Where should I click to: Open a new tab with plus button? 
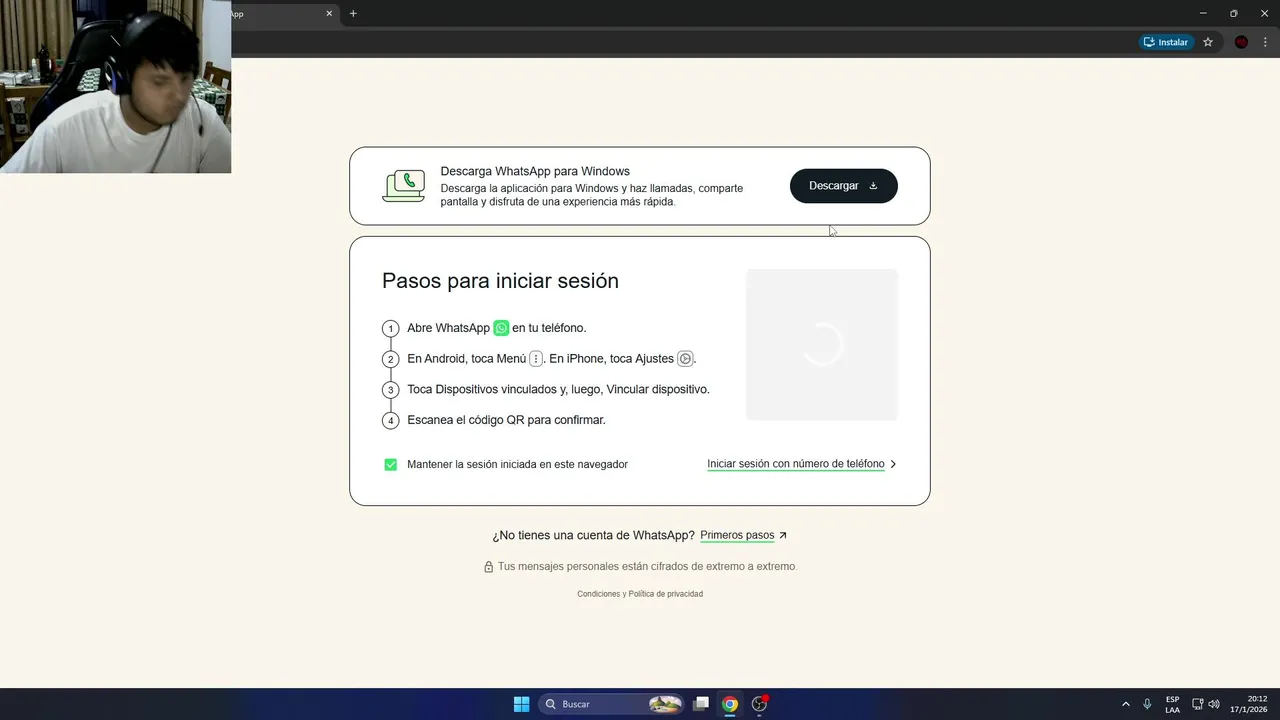(x=353, y=14)
